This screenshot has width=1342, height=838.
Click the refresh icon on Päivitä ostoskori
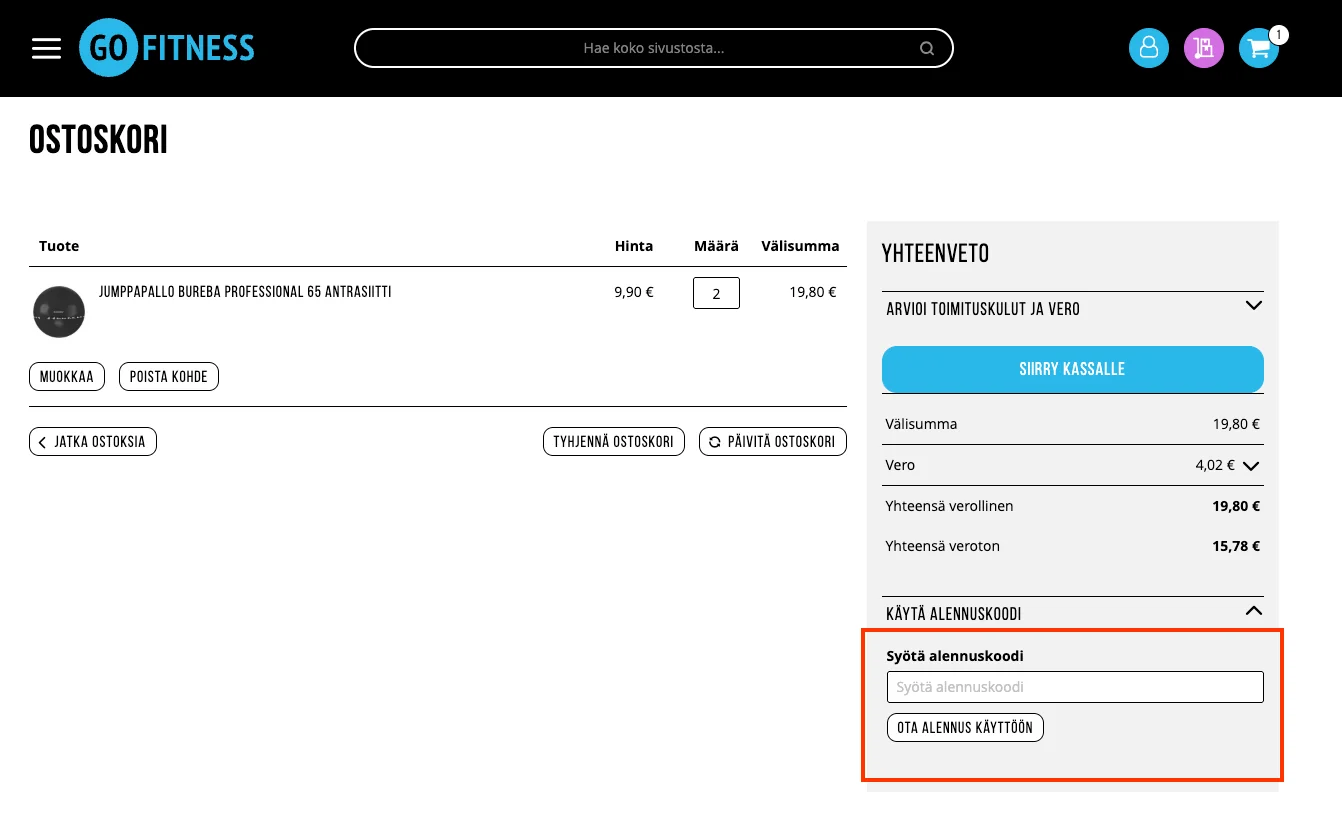[x=714, y=442]
